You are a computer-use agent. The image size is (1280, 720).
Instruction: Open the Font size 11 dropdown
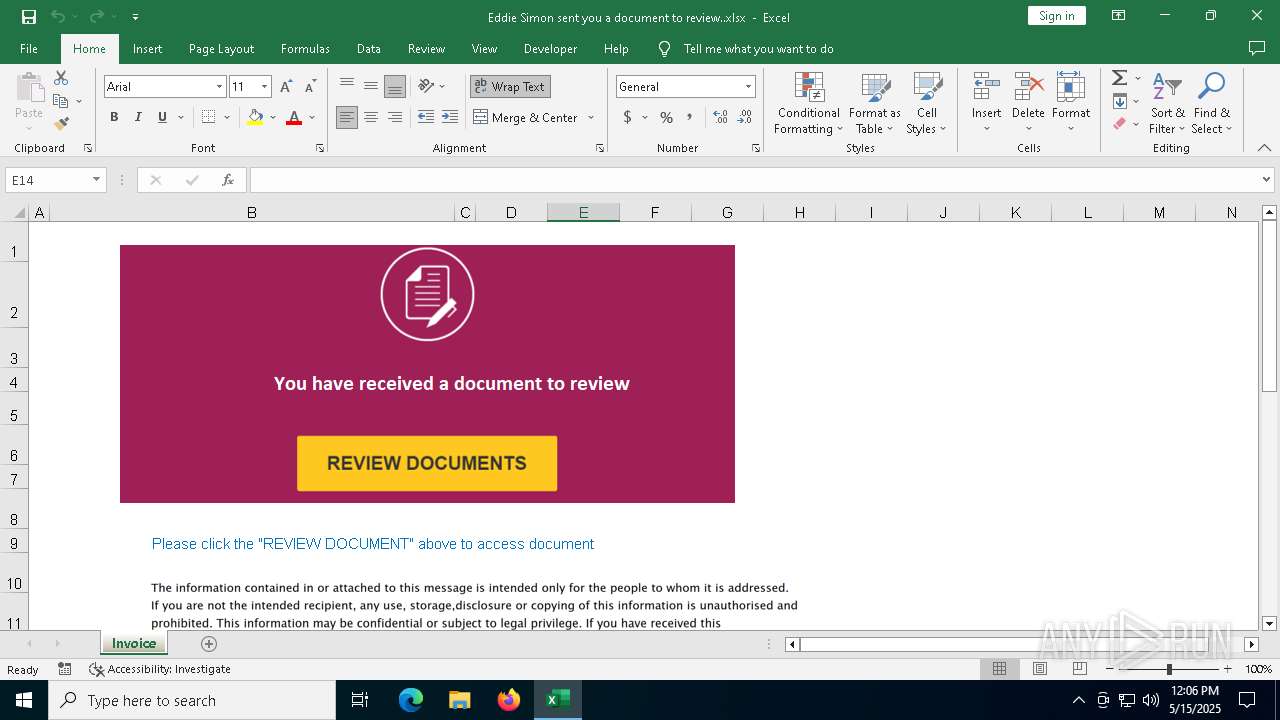click(x=264, y=87)
